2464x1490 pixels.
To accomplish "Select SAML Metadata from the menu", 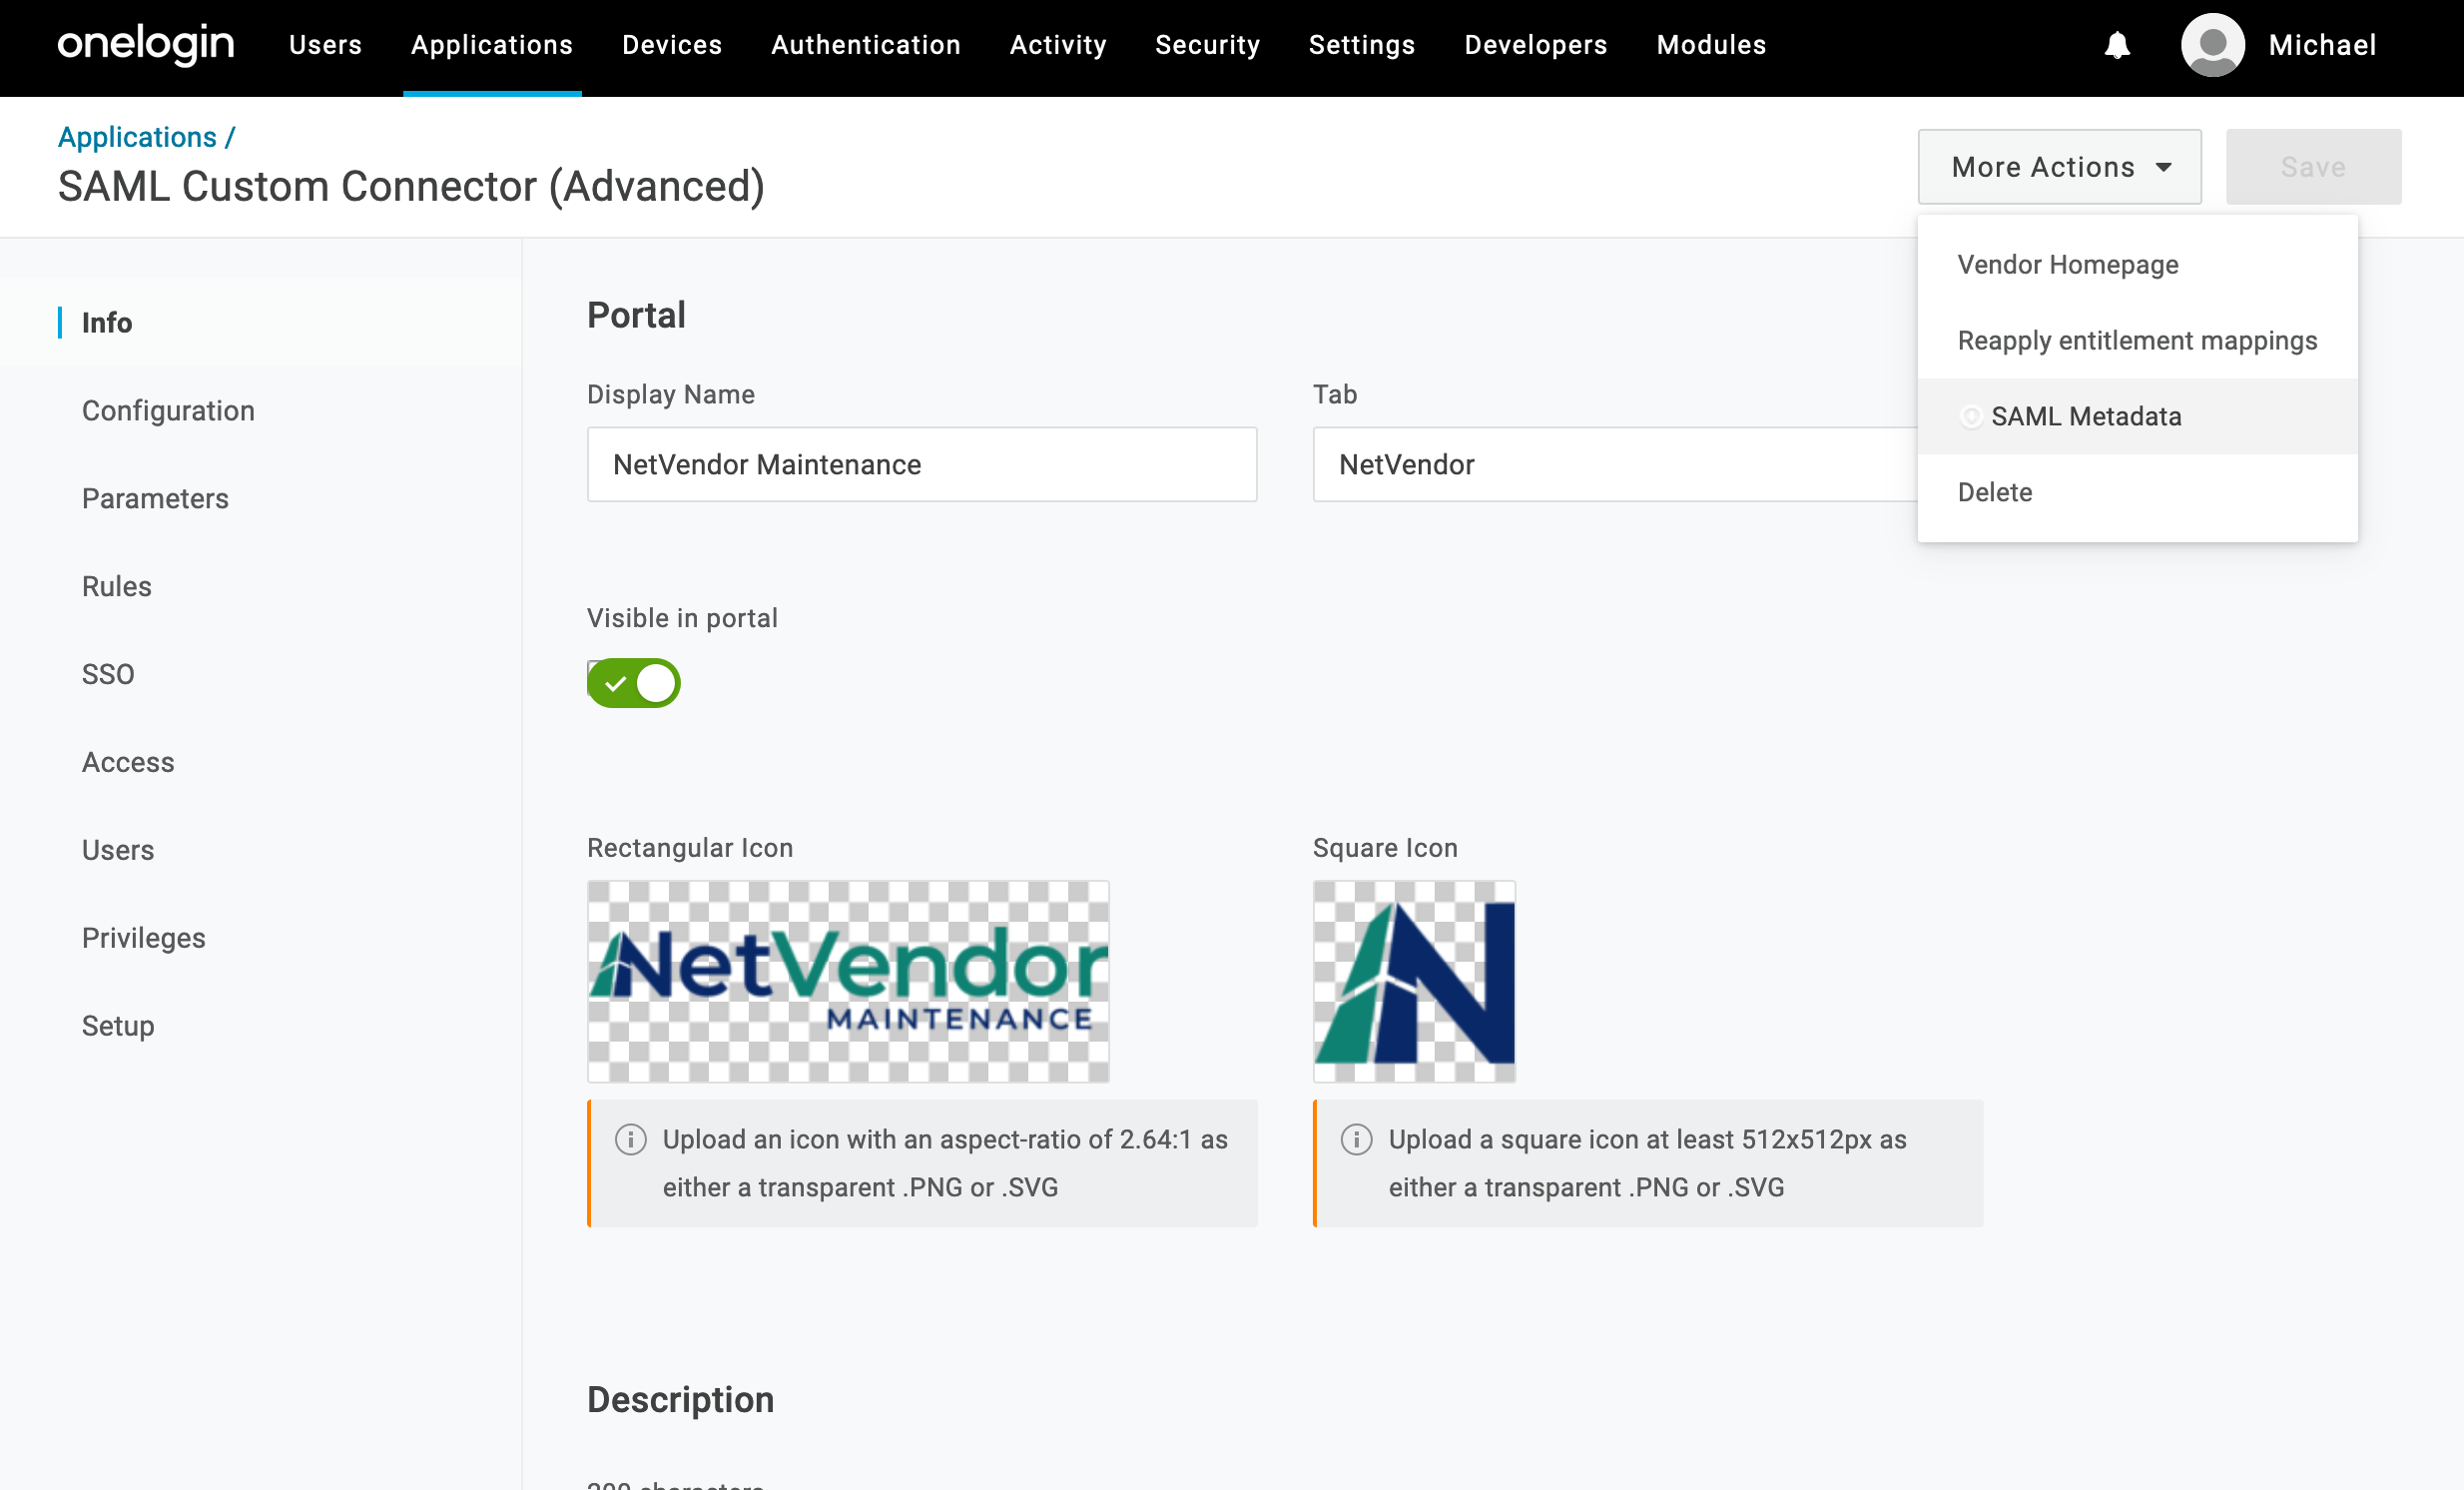I will tap(2085, 416).
